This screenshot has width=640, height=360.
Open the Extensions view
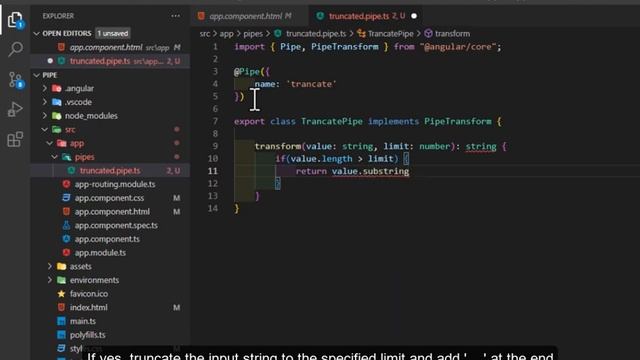[x=15, y=139]
